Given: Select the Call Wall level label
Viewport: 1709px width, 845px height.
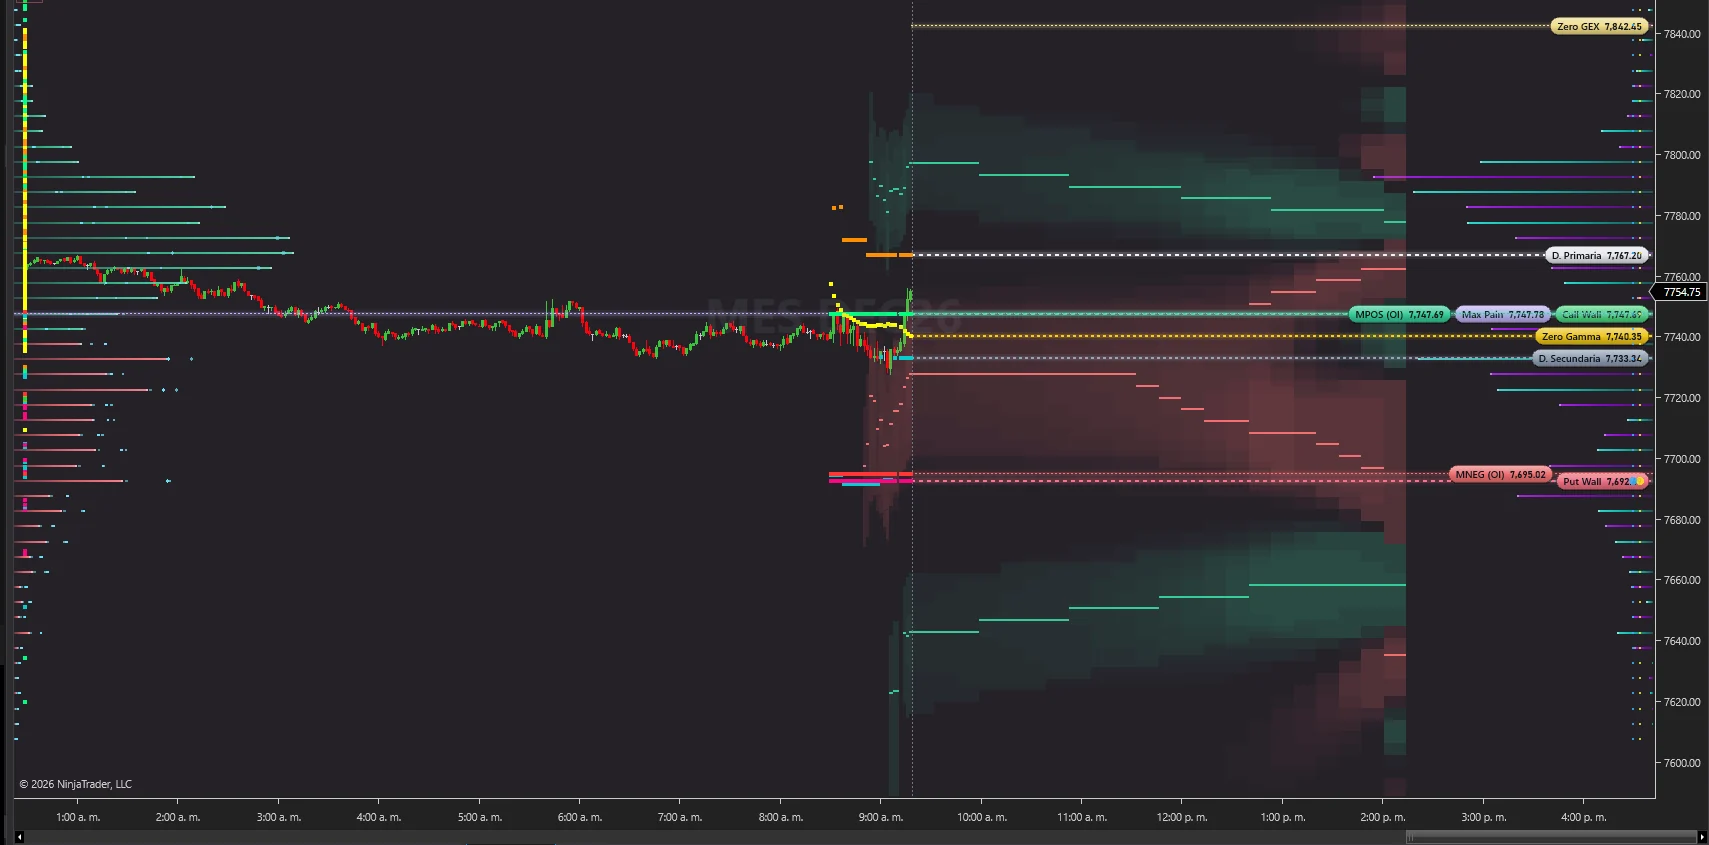Looking at the screenshot, I should click(x=1602, y=315).
